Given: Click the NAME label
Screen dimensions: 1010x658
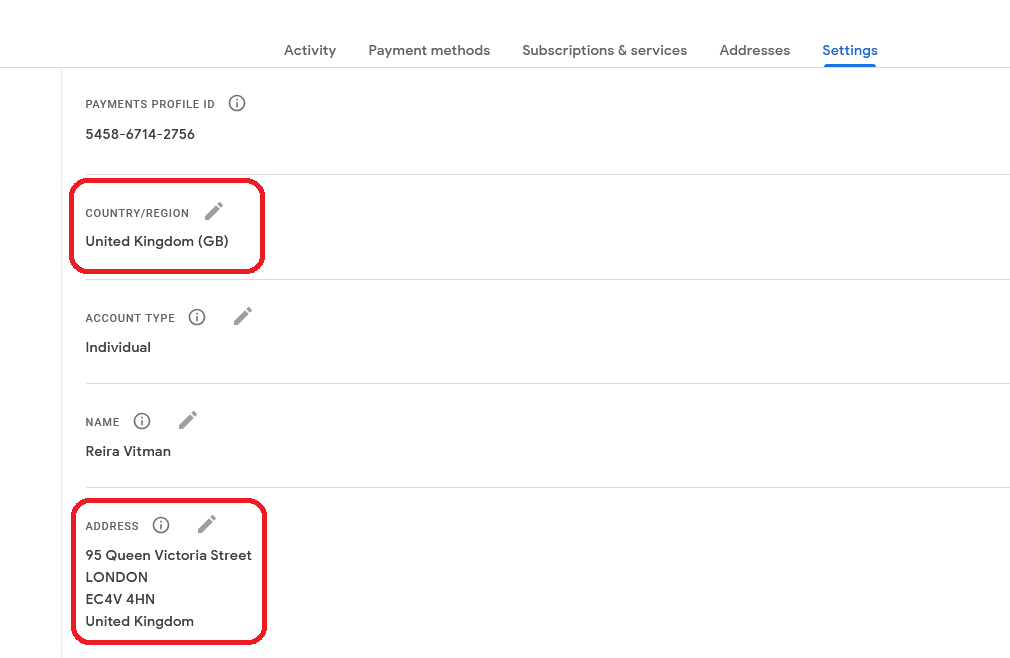Looking at the screenshot, I should pos(102,422).
